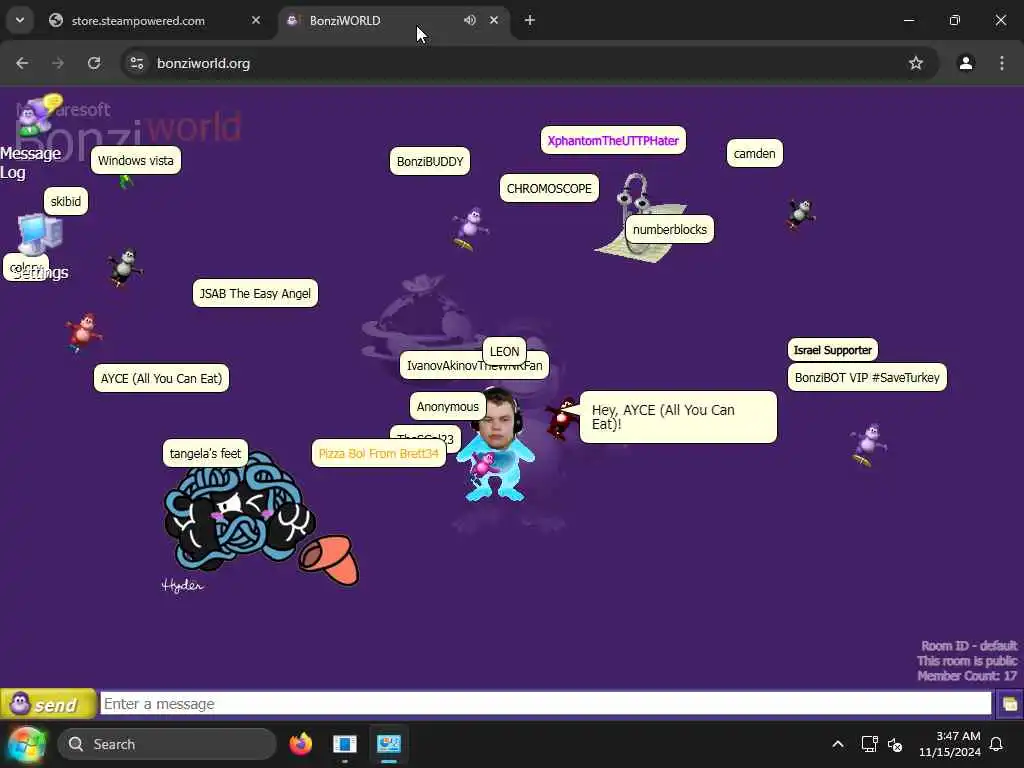Click the muted volume tray icon
Screen dimensions: 1024x768
[x=896, y=744]
